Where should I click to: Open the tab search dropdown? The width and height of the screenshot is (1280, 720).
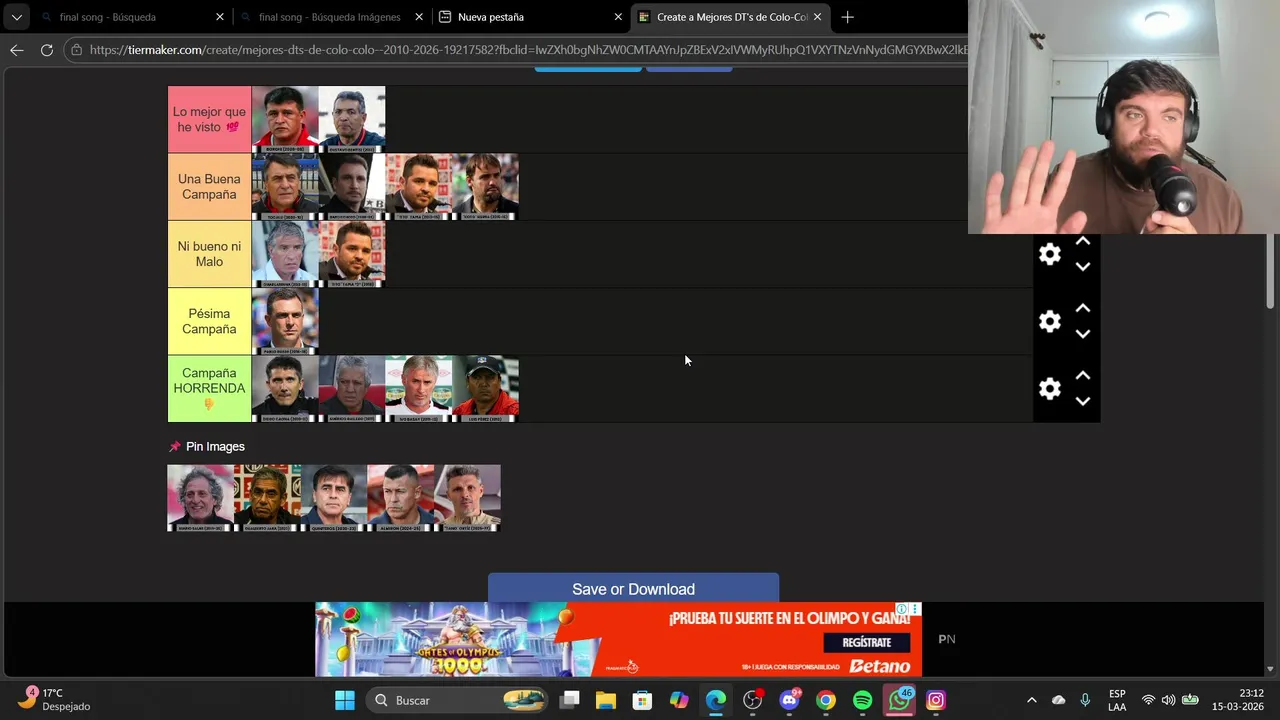pos(16,17)
